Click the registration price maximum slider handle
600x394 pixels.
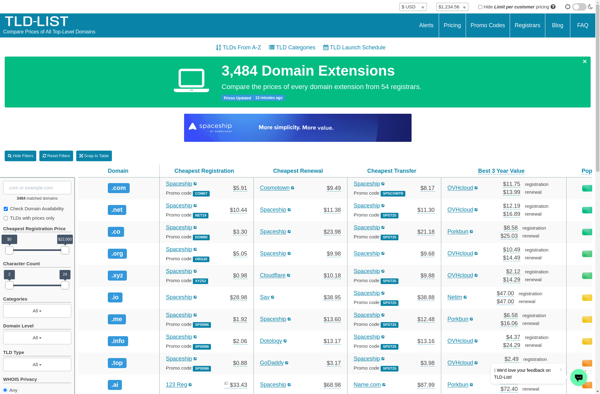65,250
